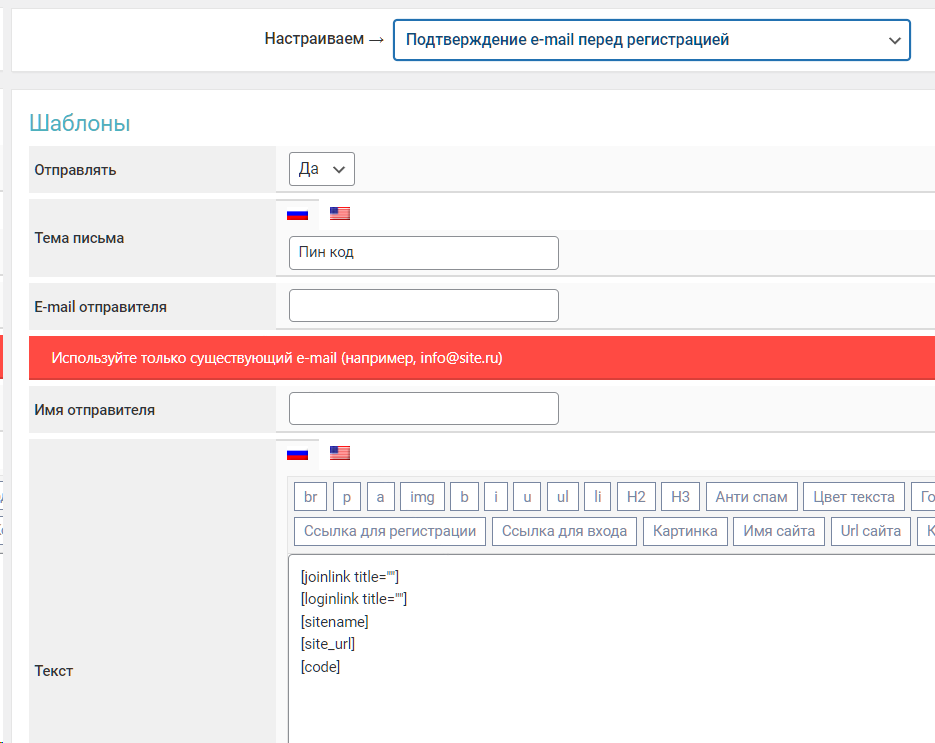The image size is (935, 743).
Task: Click the 'Имя отправителя' input field
Action: [423, 409]
